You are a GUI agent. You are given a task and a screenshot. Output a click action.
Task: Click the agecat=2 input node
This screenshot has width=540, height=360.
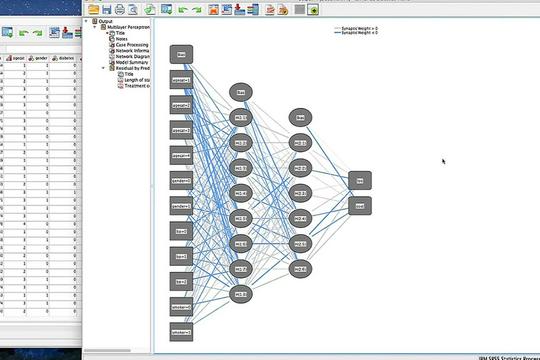181,105
